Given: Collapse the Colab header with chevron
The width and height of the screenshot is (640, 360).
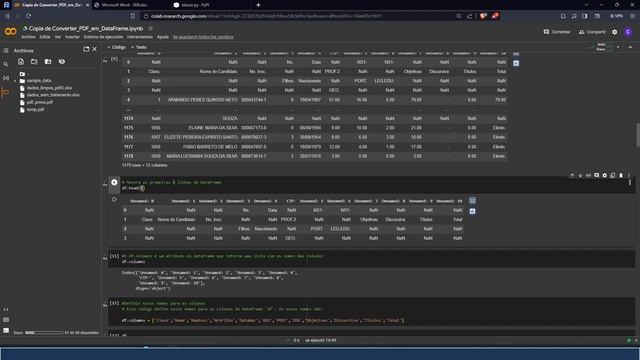Looking at the screenshot, I should 630,47.
